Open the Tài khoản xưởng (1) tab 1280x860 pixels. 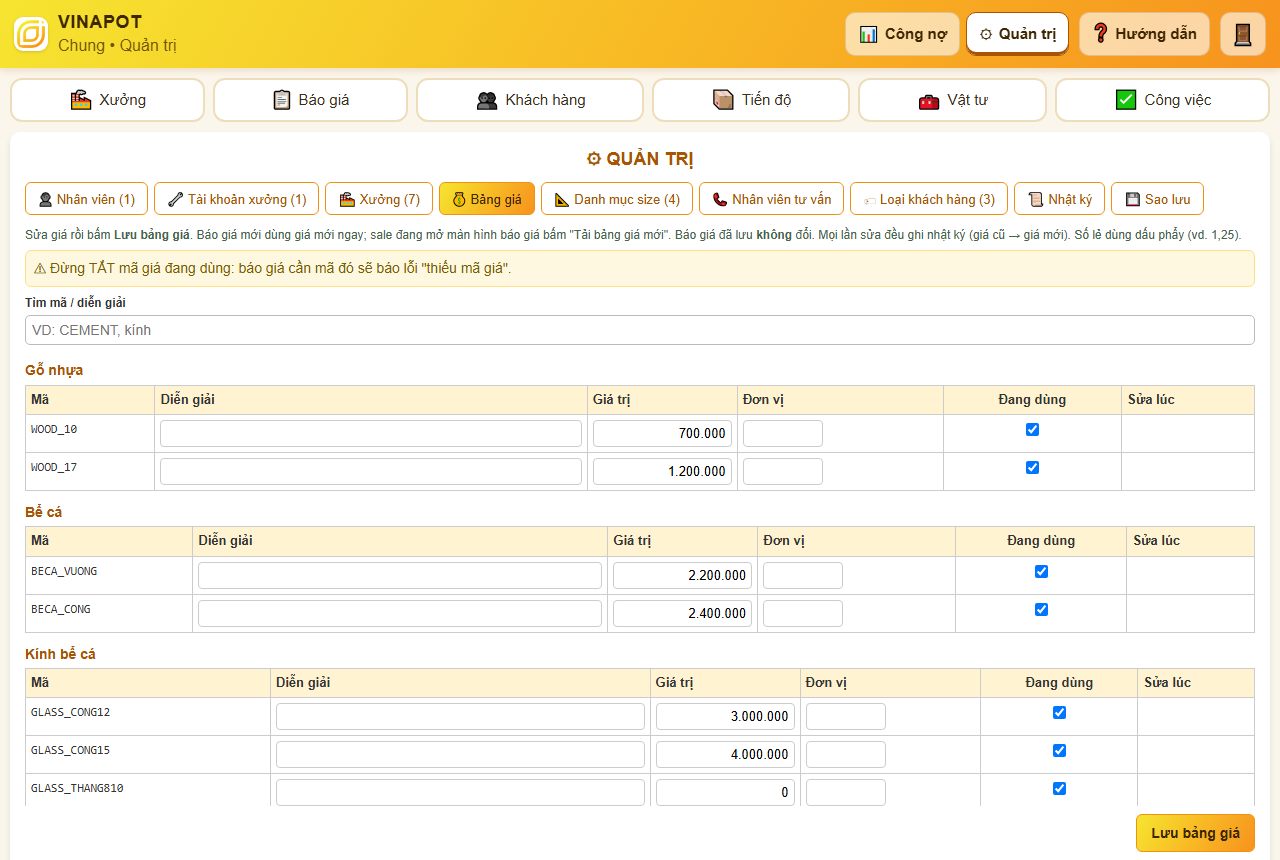[x=237, y=199]
